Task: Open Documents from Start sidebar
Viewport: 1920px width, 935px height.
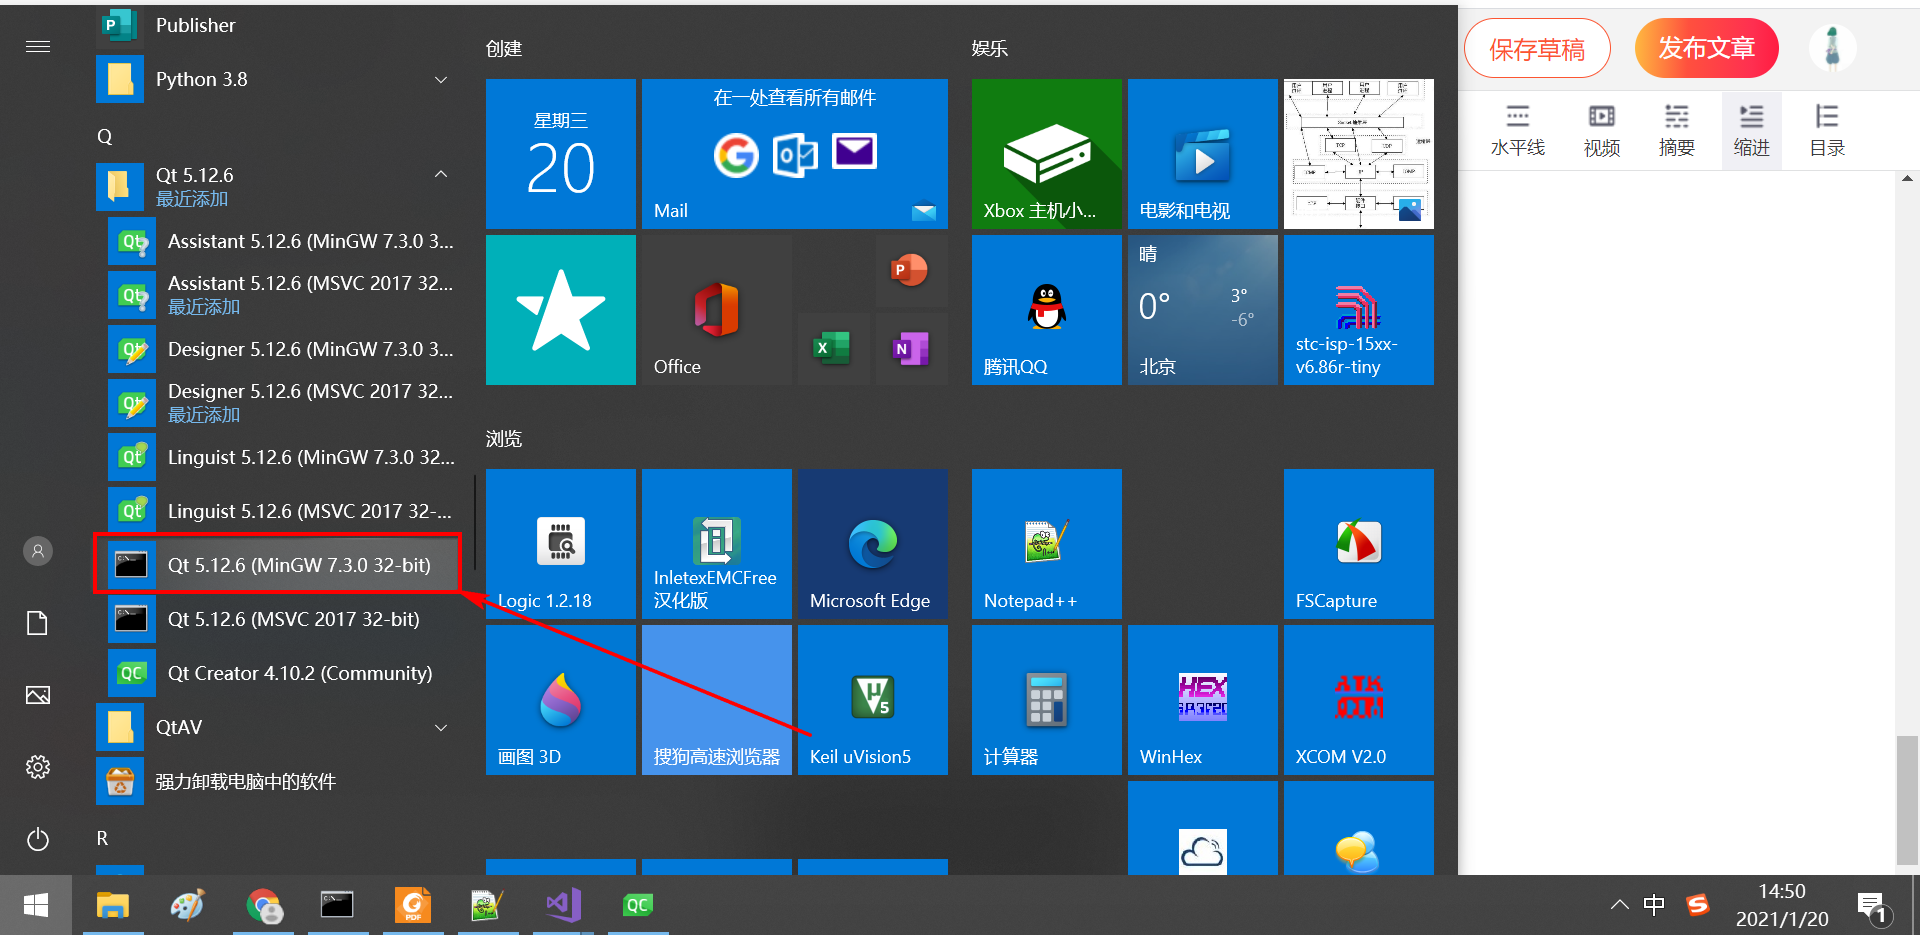Action: (38, 623)
